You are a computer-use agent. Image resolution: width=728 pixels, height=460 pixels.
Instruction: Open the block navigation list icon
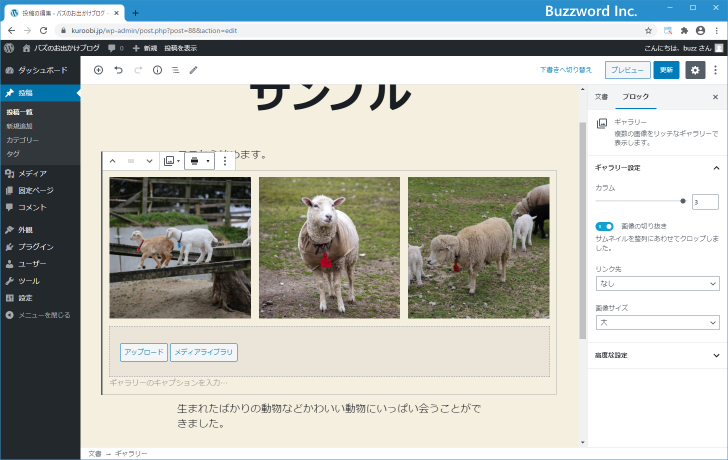175,70
